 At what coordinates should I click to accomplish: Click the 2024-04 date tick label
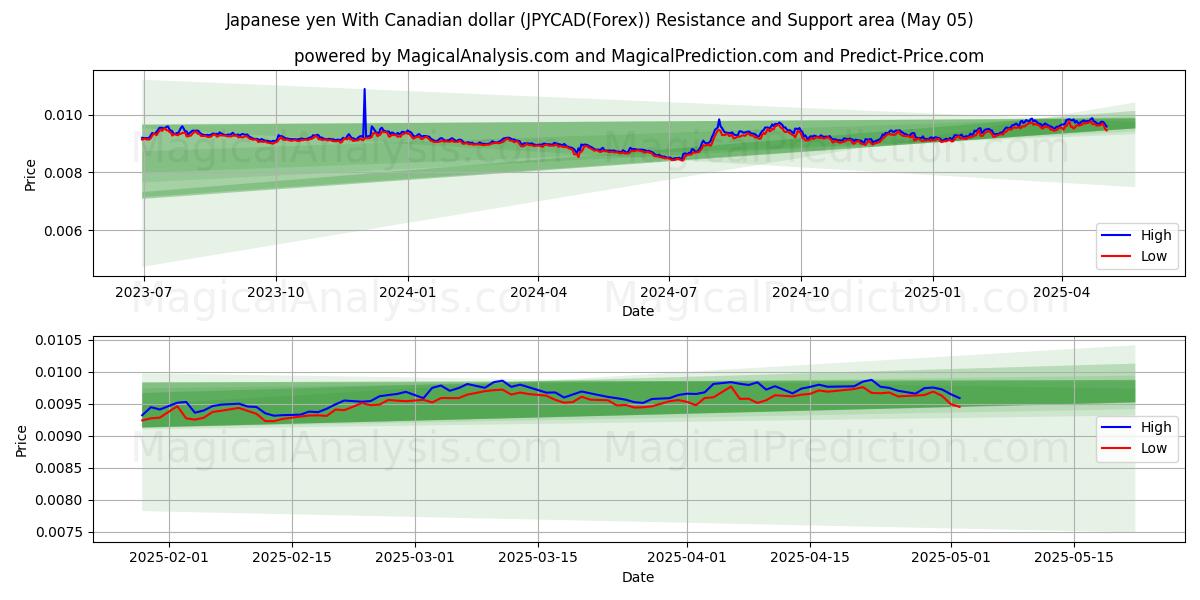[538, 292]
